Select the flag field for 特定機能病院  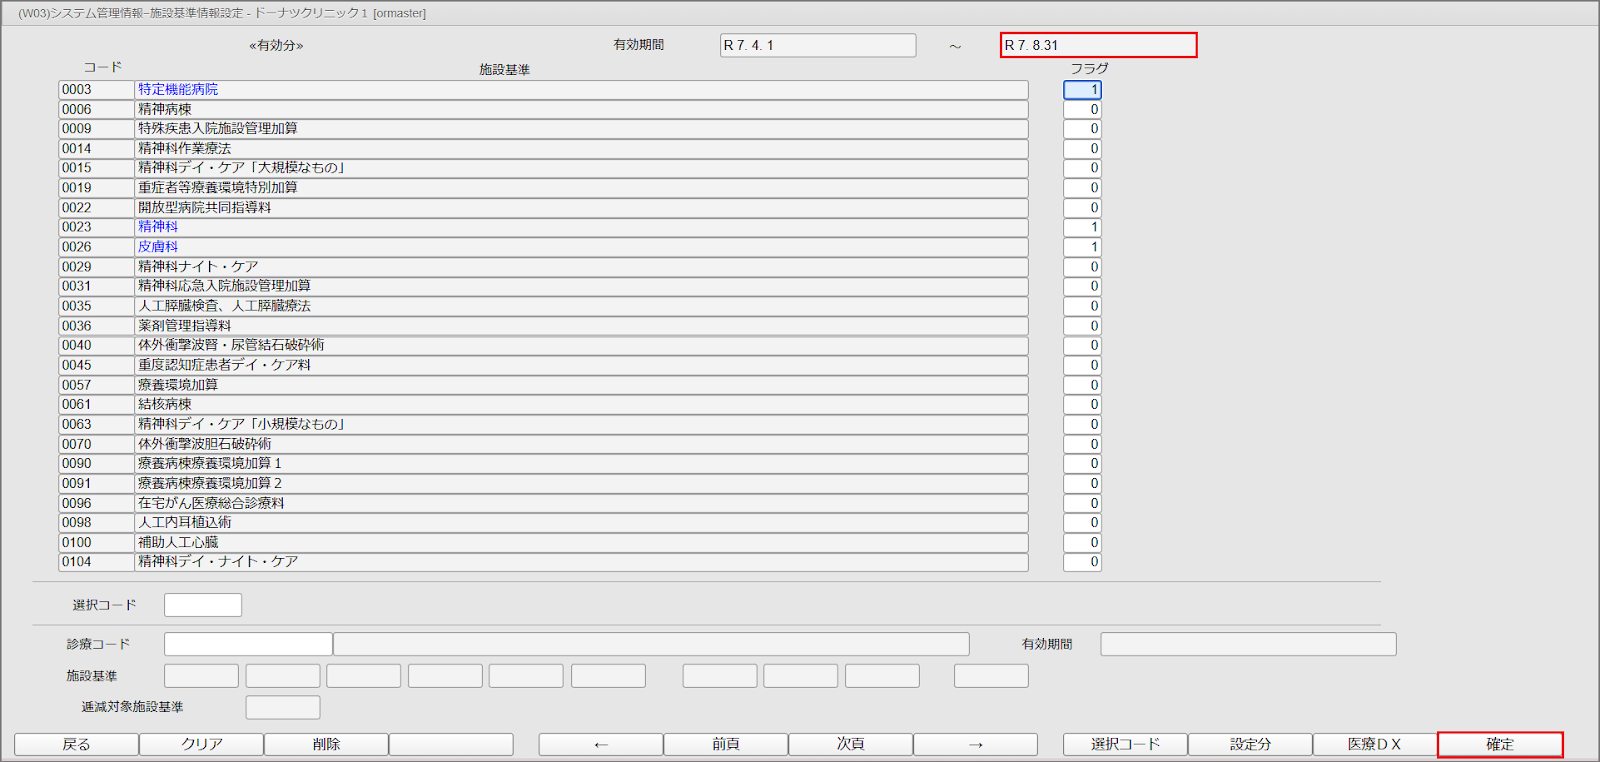pos(1082,90)
